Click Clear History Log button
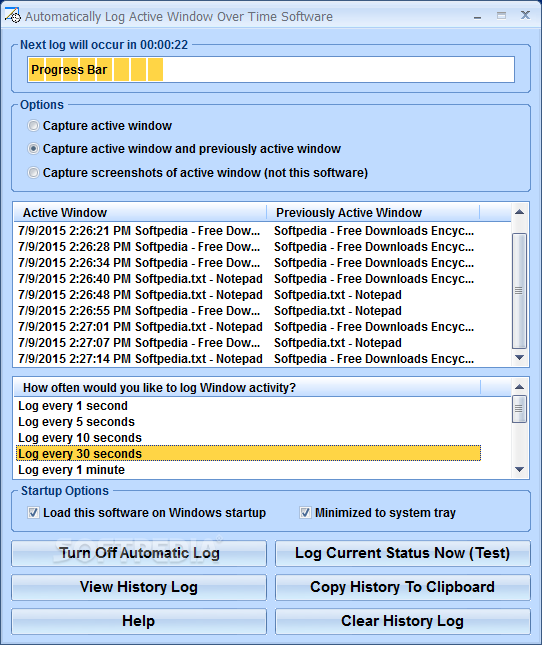This screenshot has height=645, width=542. coord(403,621)
